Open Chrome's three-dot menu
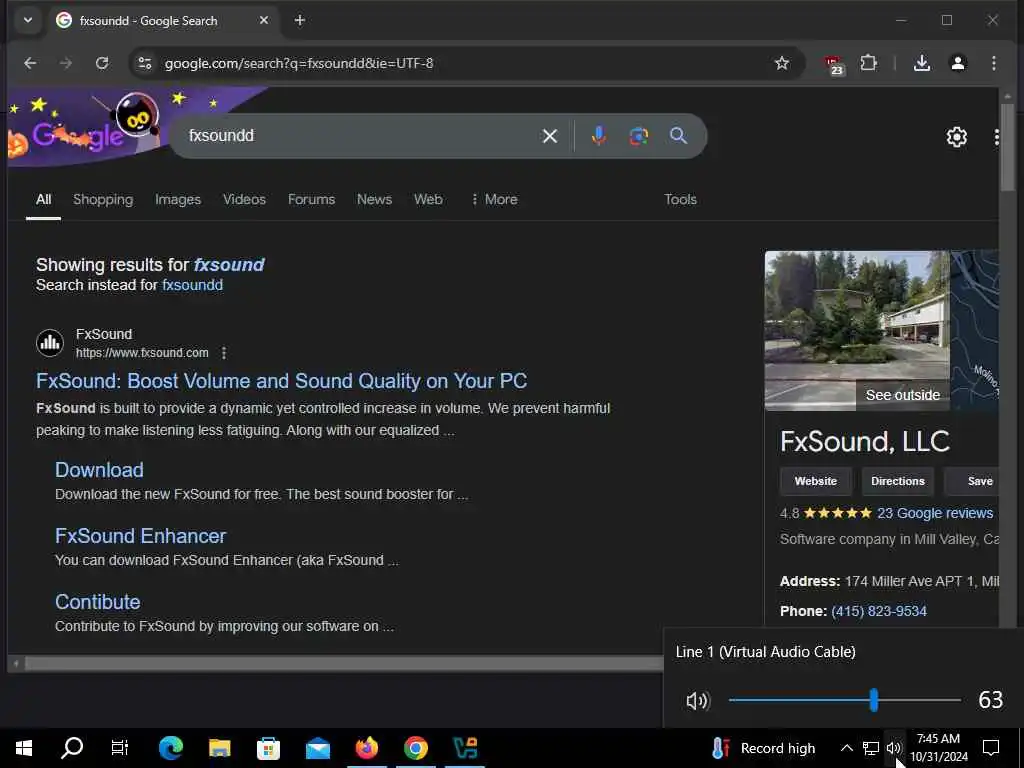 (x=993, y=63)
